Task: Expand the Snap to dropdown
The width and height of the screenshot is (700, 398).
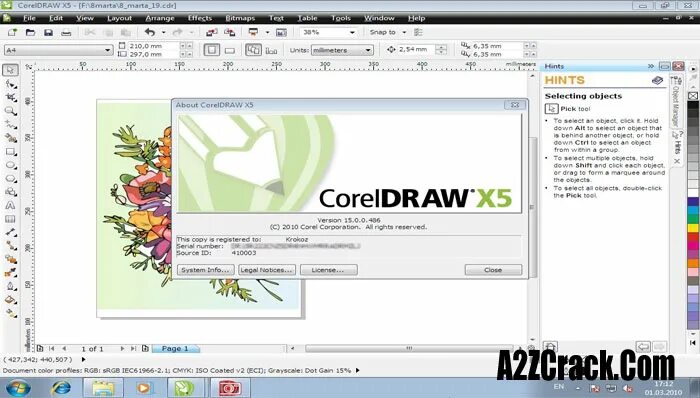Action: (x=404, y=33)
